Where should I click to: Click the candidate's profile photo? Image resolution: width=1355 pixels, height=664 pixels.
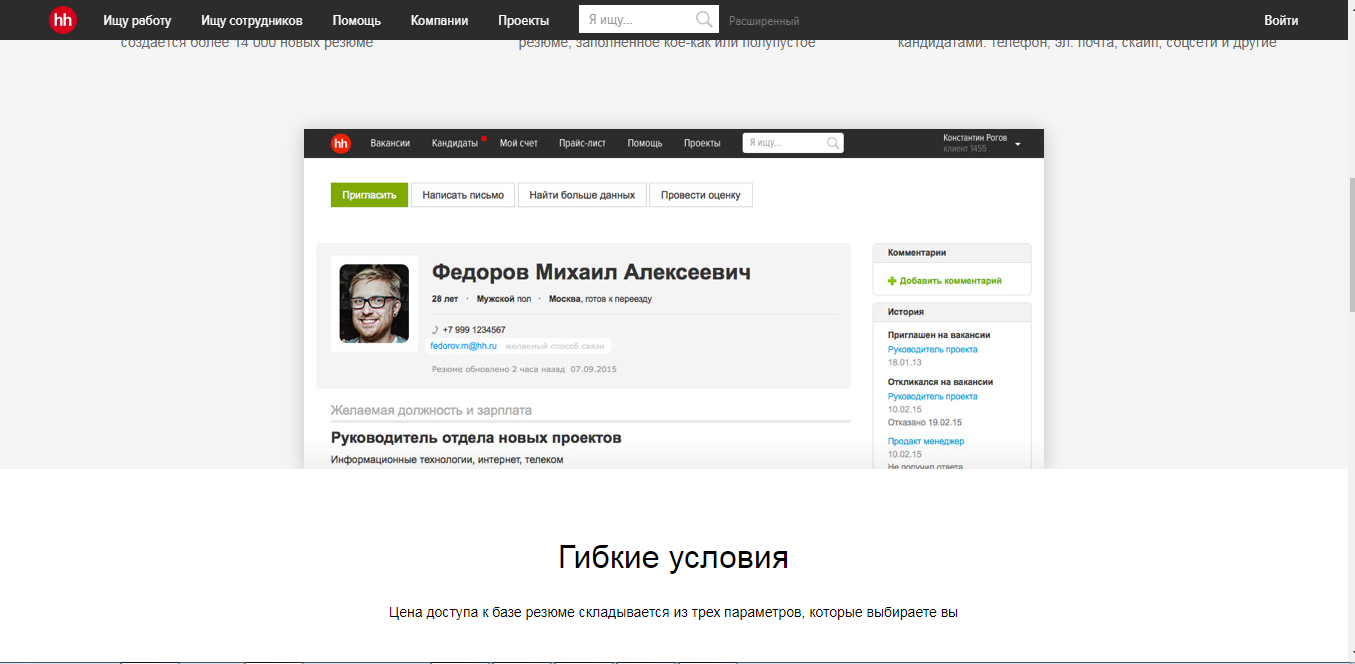(x=375, y=305)
